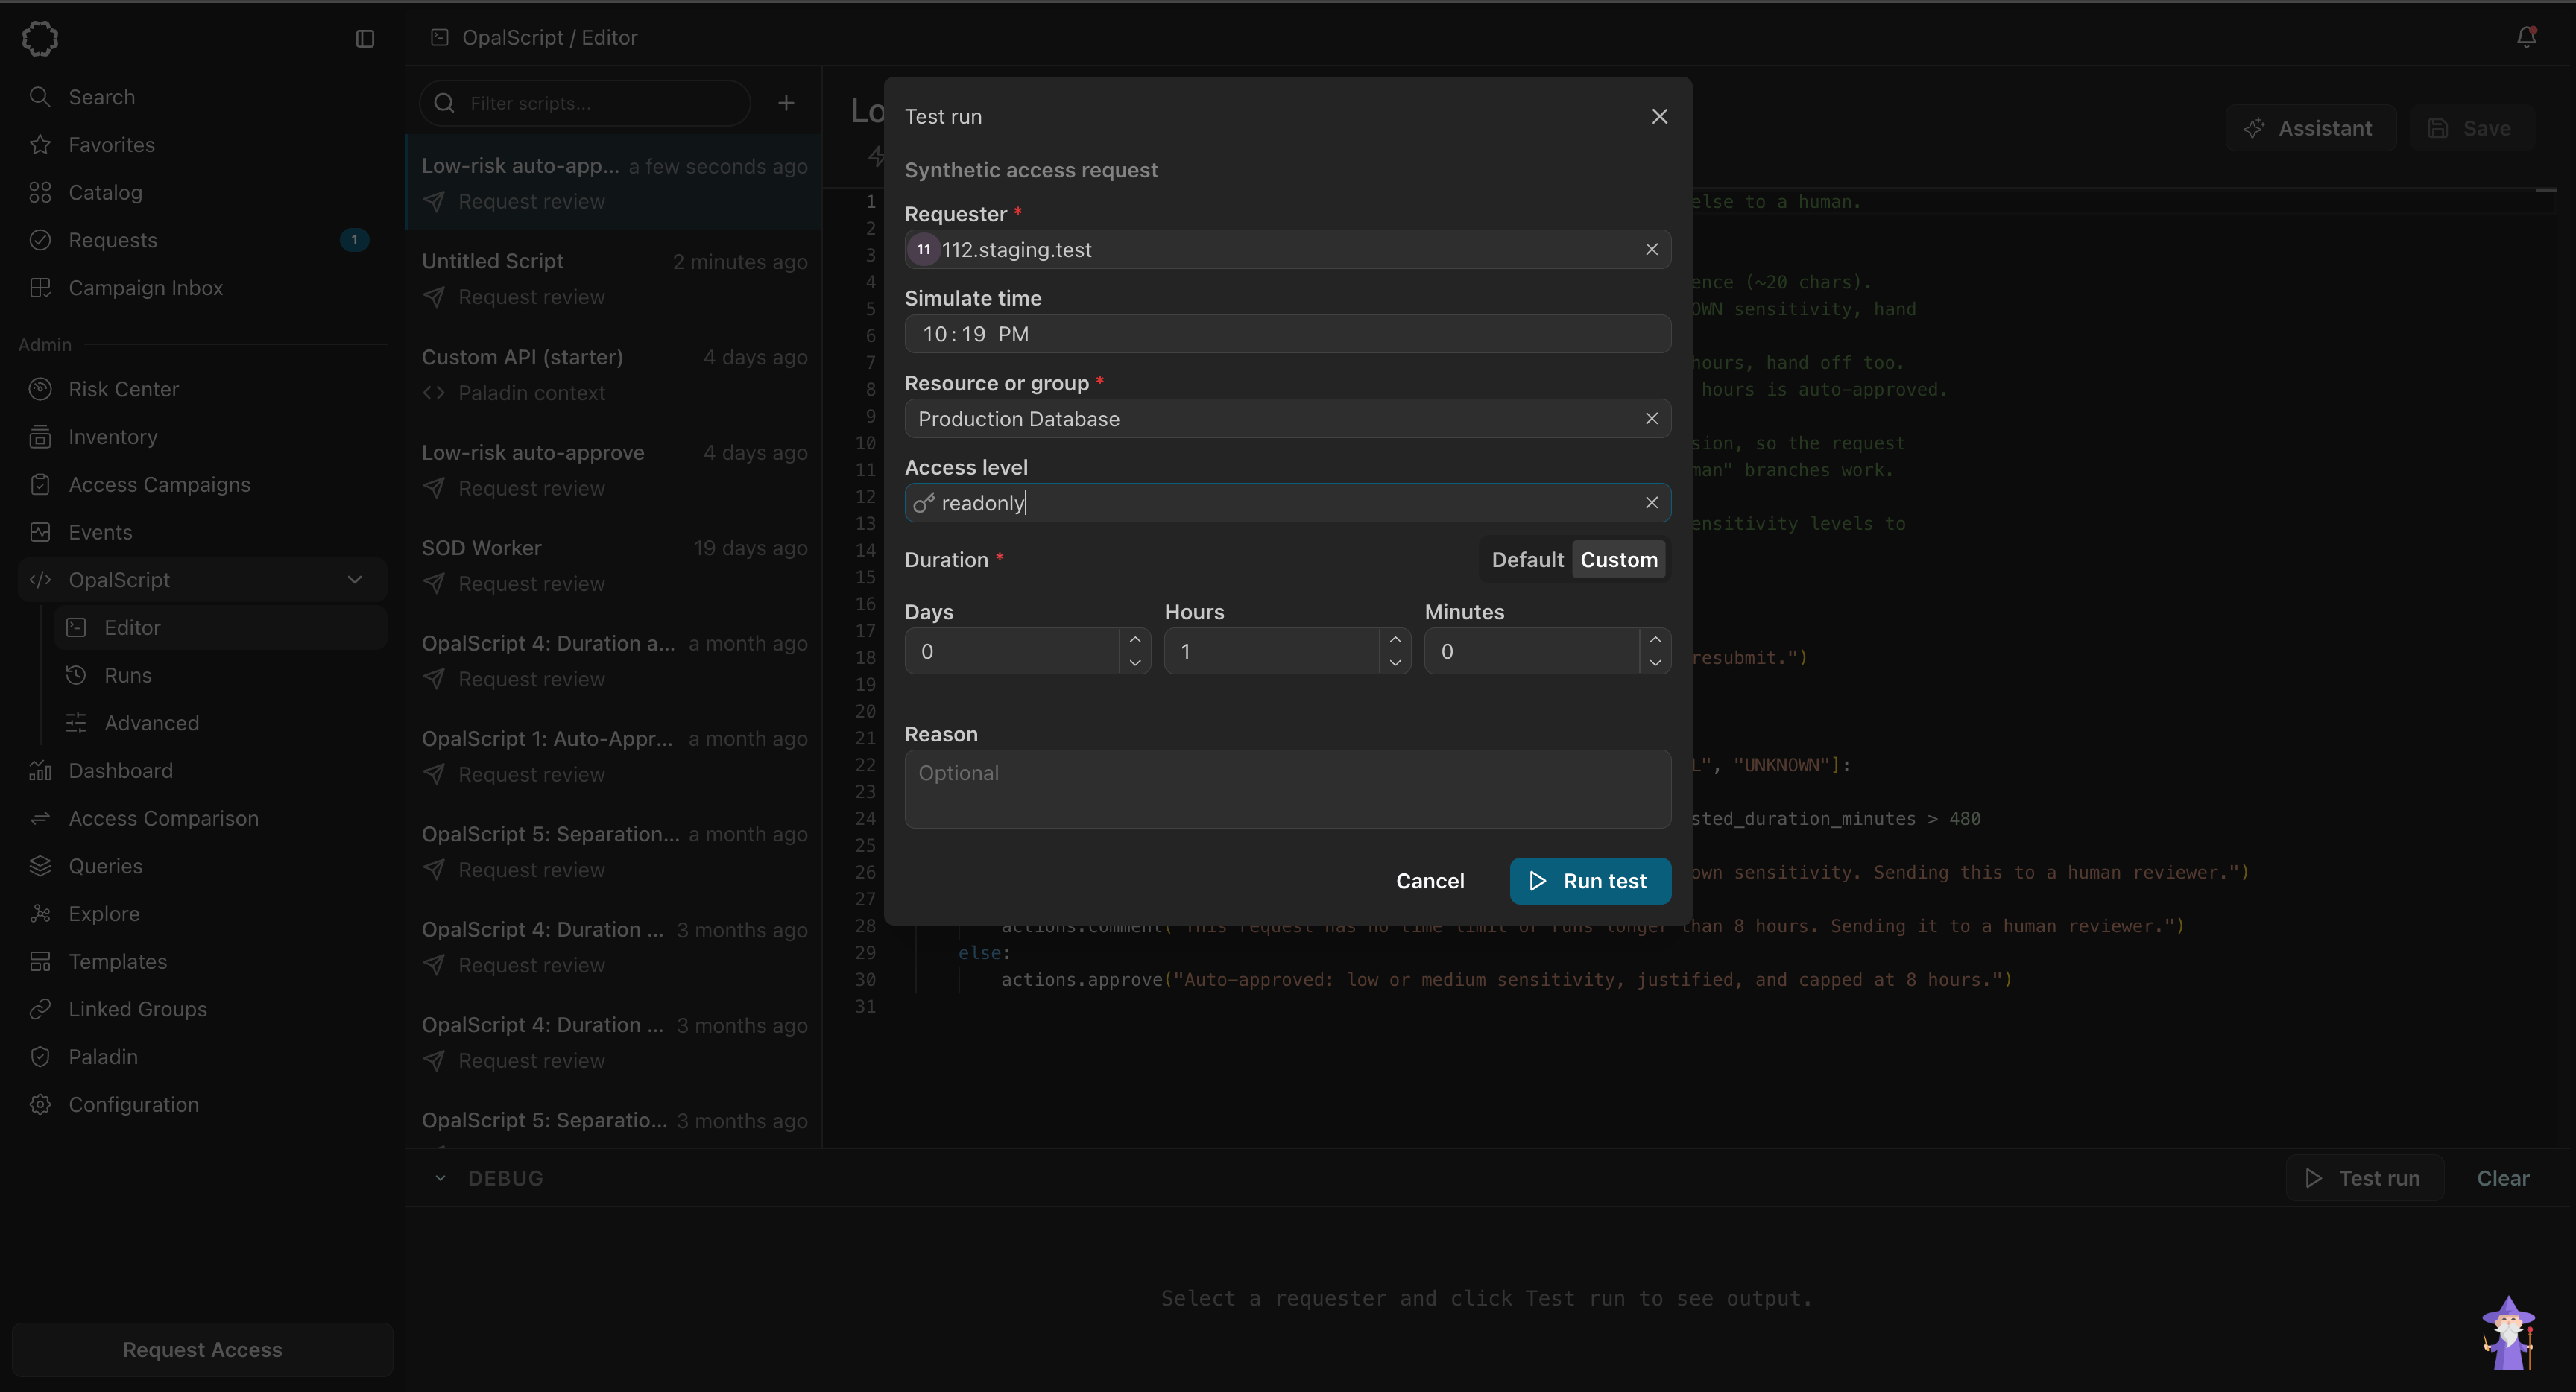This screenshot has height=1392, width=2576.
Task: Click Cancel in Test run dialog
Action: click(x=1430, y=881)
